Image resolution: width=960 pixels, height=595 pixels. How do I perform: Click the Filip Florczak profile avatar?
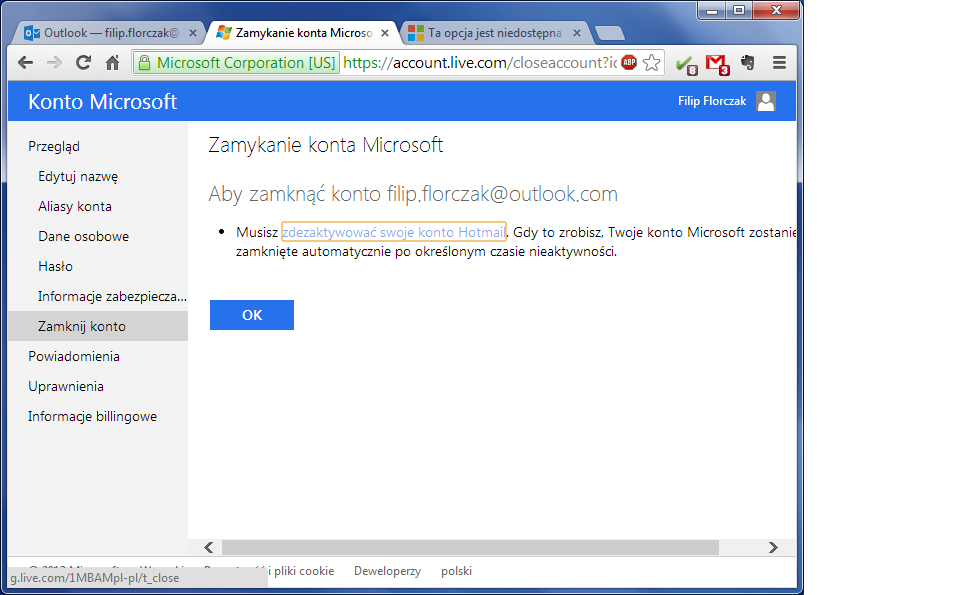pyautogui.click(x=766, y=101)
